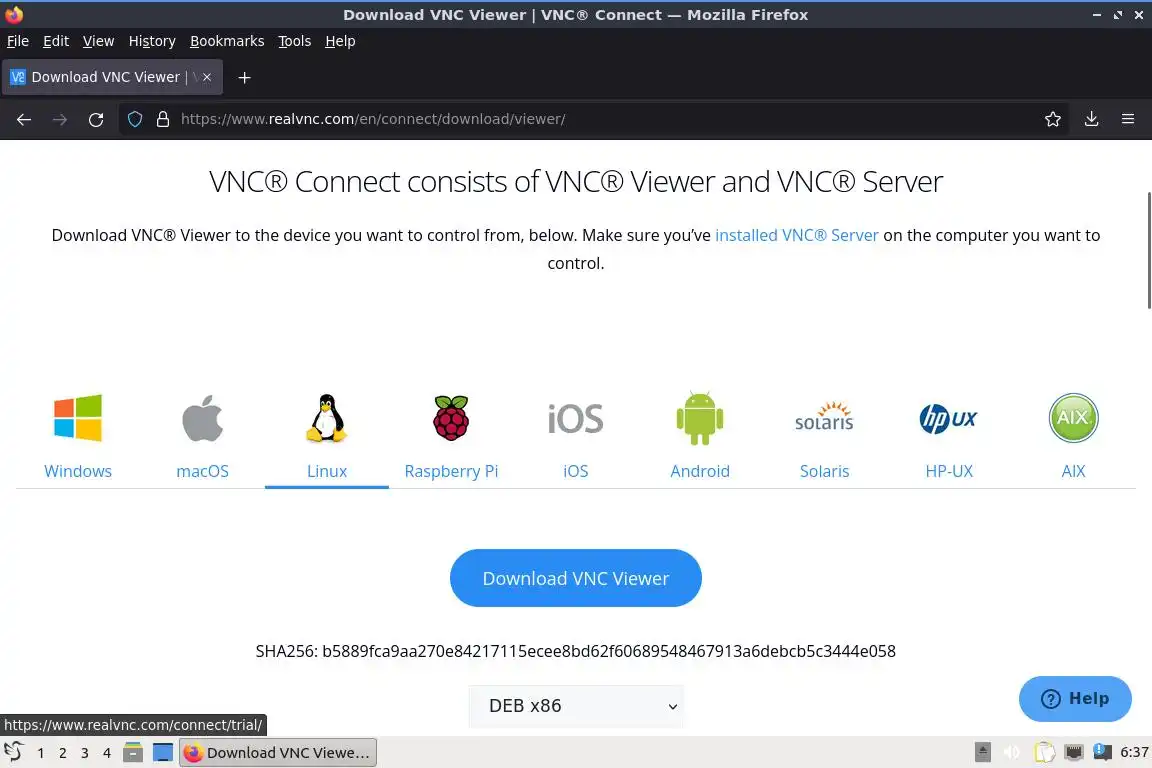This screenshot has height=768, width=1152.
Task: Click the Linux text label tab
Action: tap(327, 471)
